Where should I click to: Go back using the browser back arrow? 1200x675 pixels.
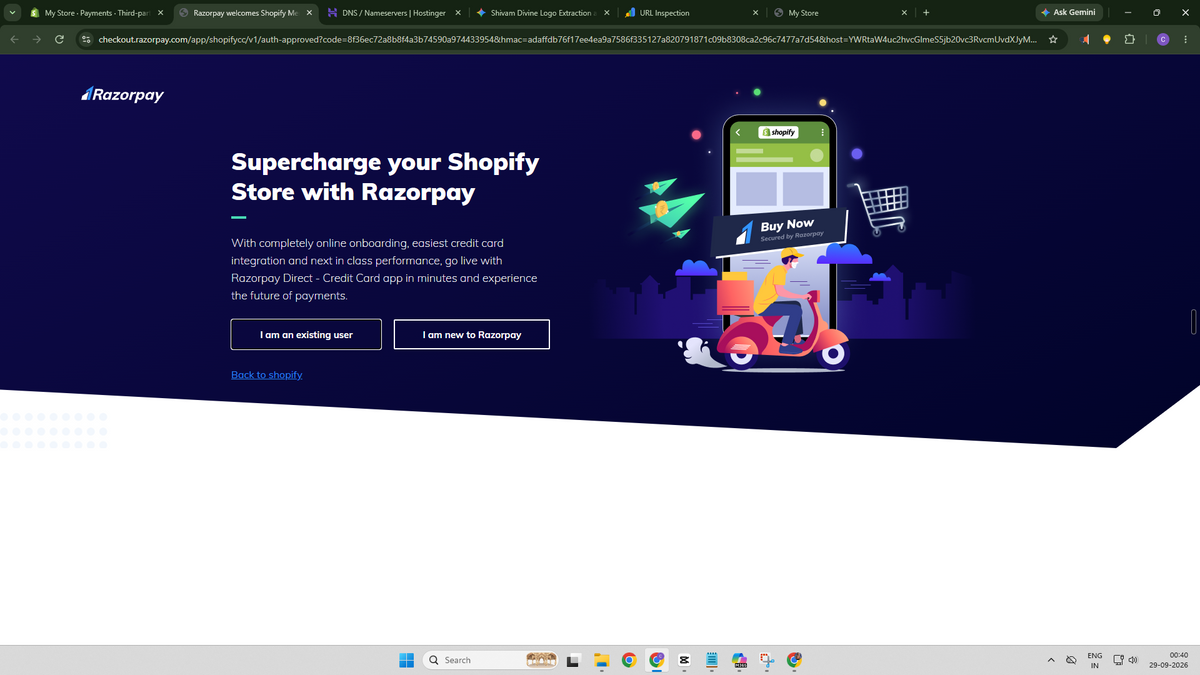[14, 39]
